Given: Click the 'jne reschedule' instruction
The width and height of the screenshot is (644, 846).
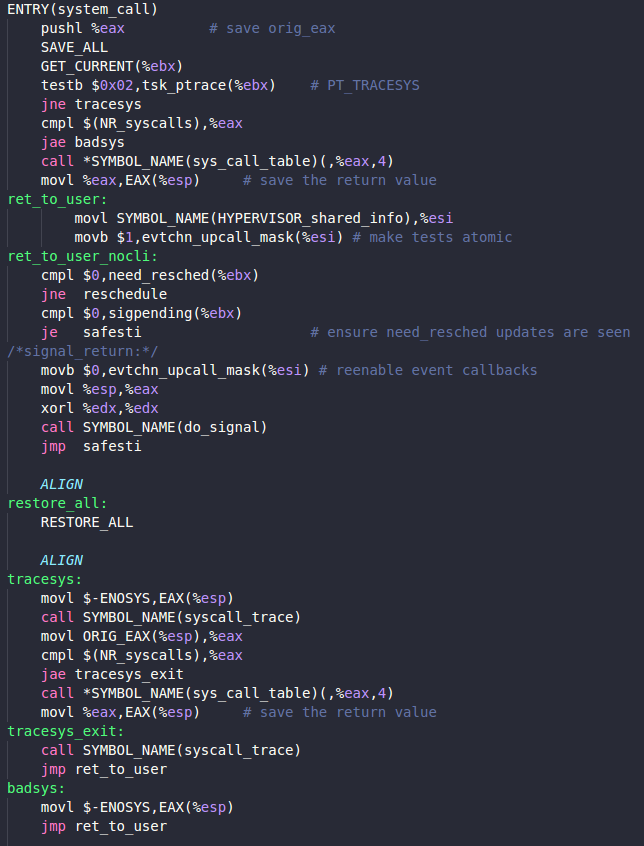Looking at the screenshot, I should point(104,294).
